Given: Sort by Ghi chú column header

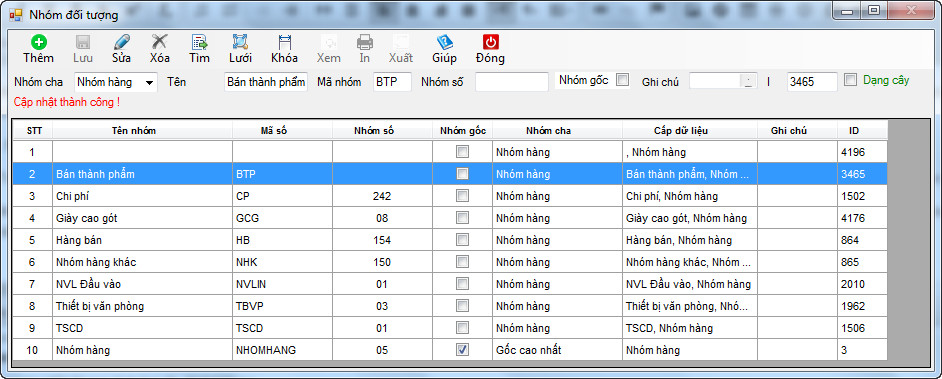Looking at the screenshot, I should coord(797,130).
